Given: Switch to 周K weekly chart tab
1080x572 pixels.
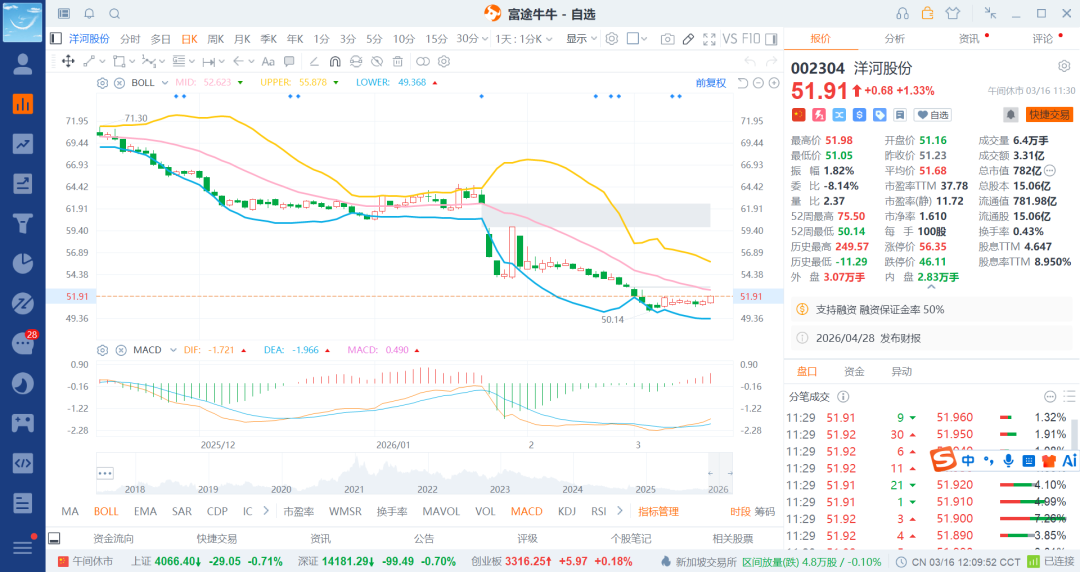Looking at the screenshot, I should 216,39.
